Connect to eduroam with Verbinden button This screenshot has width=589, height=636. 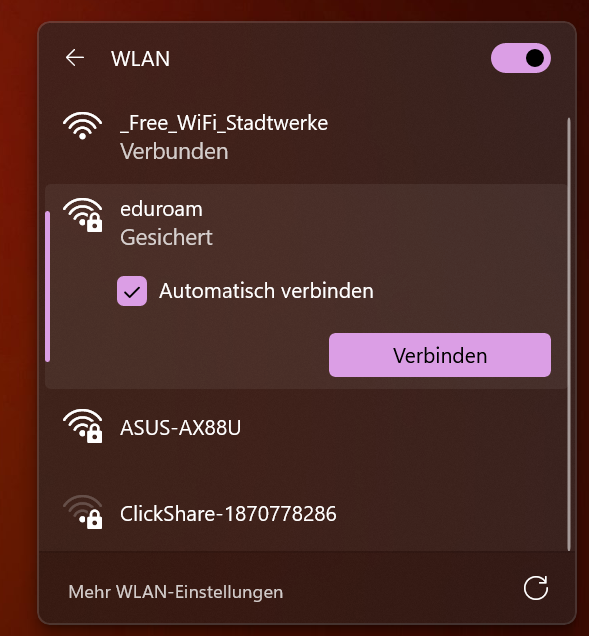(x=440, y=355)
